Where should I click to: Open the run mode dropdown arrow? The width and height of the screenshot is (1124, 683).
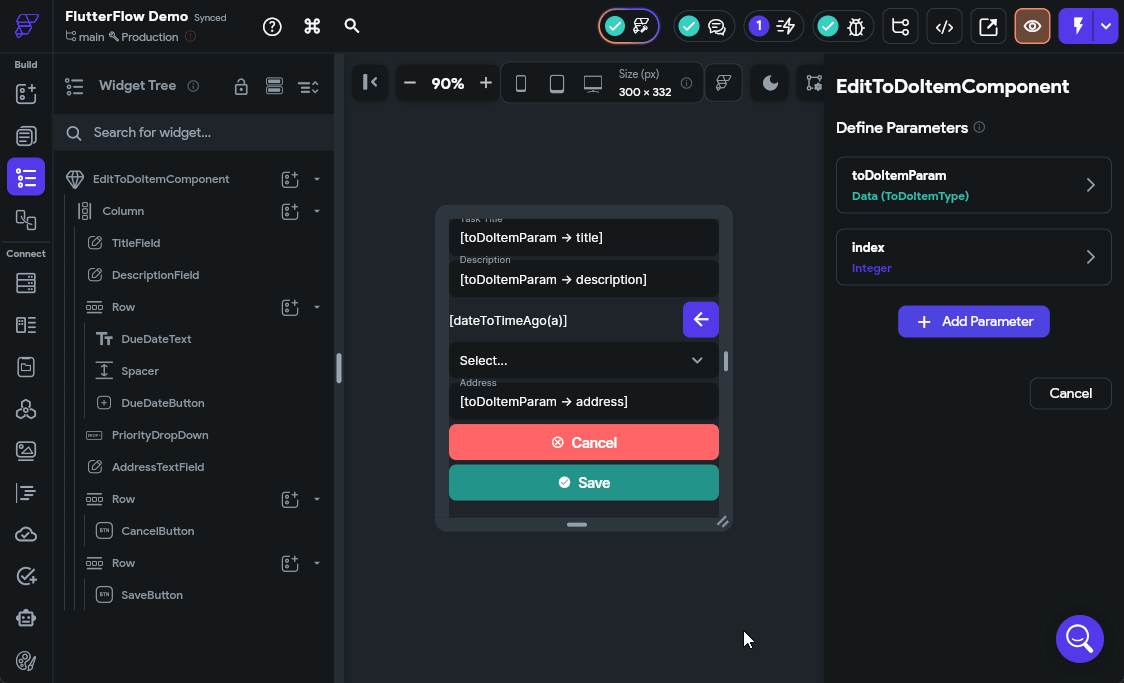coord(1106,27)
